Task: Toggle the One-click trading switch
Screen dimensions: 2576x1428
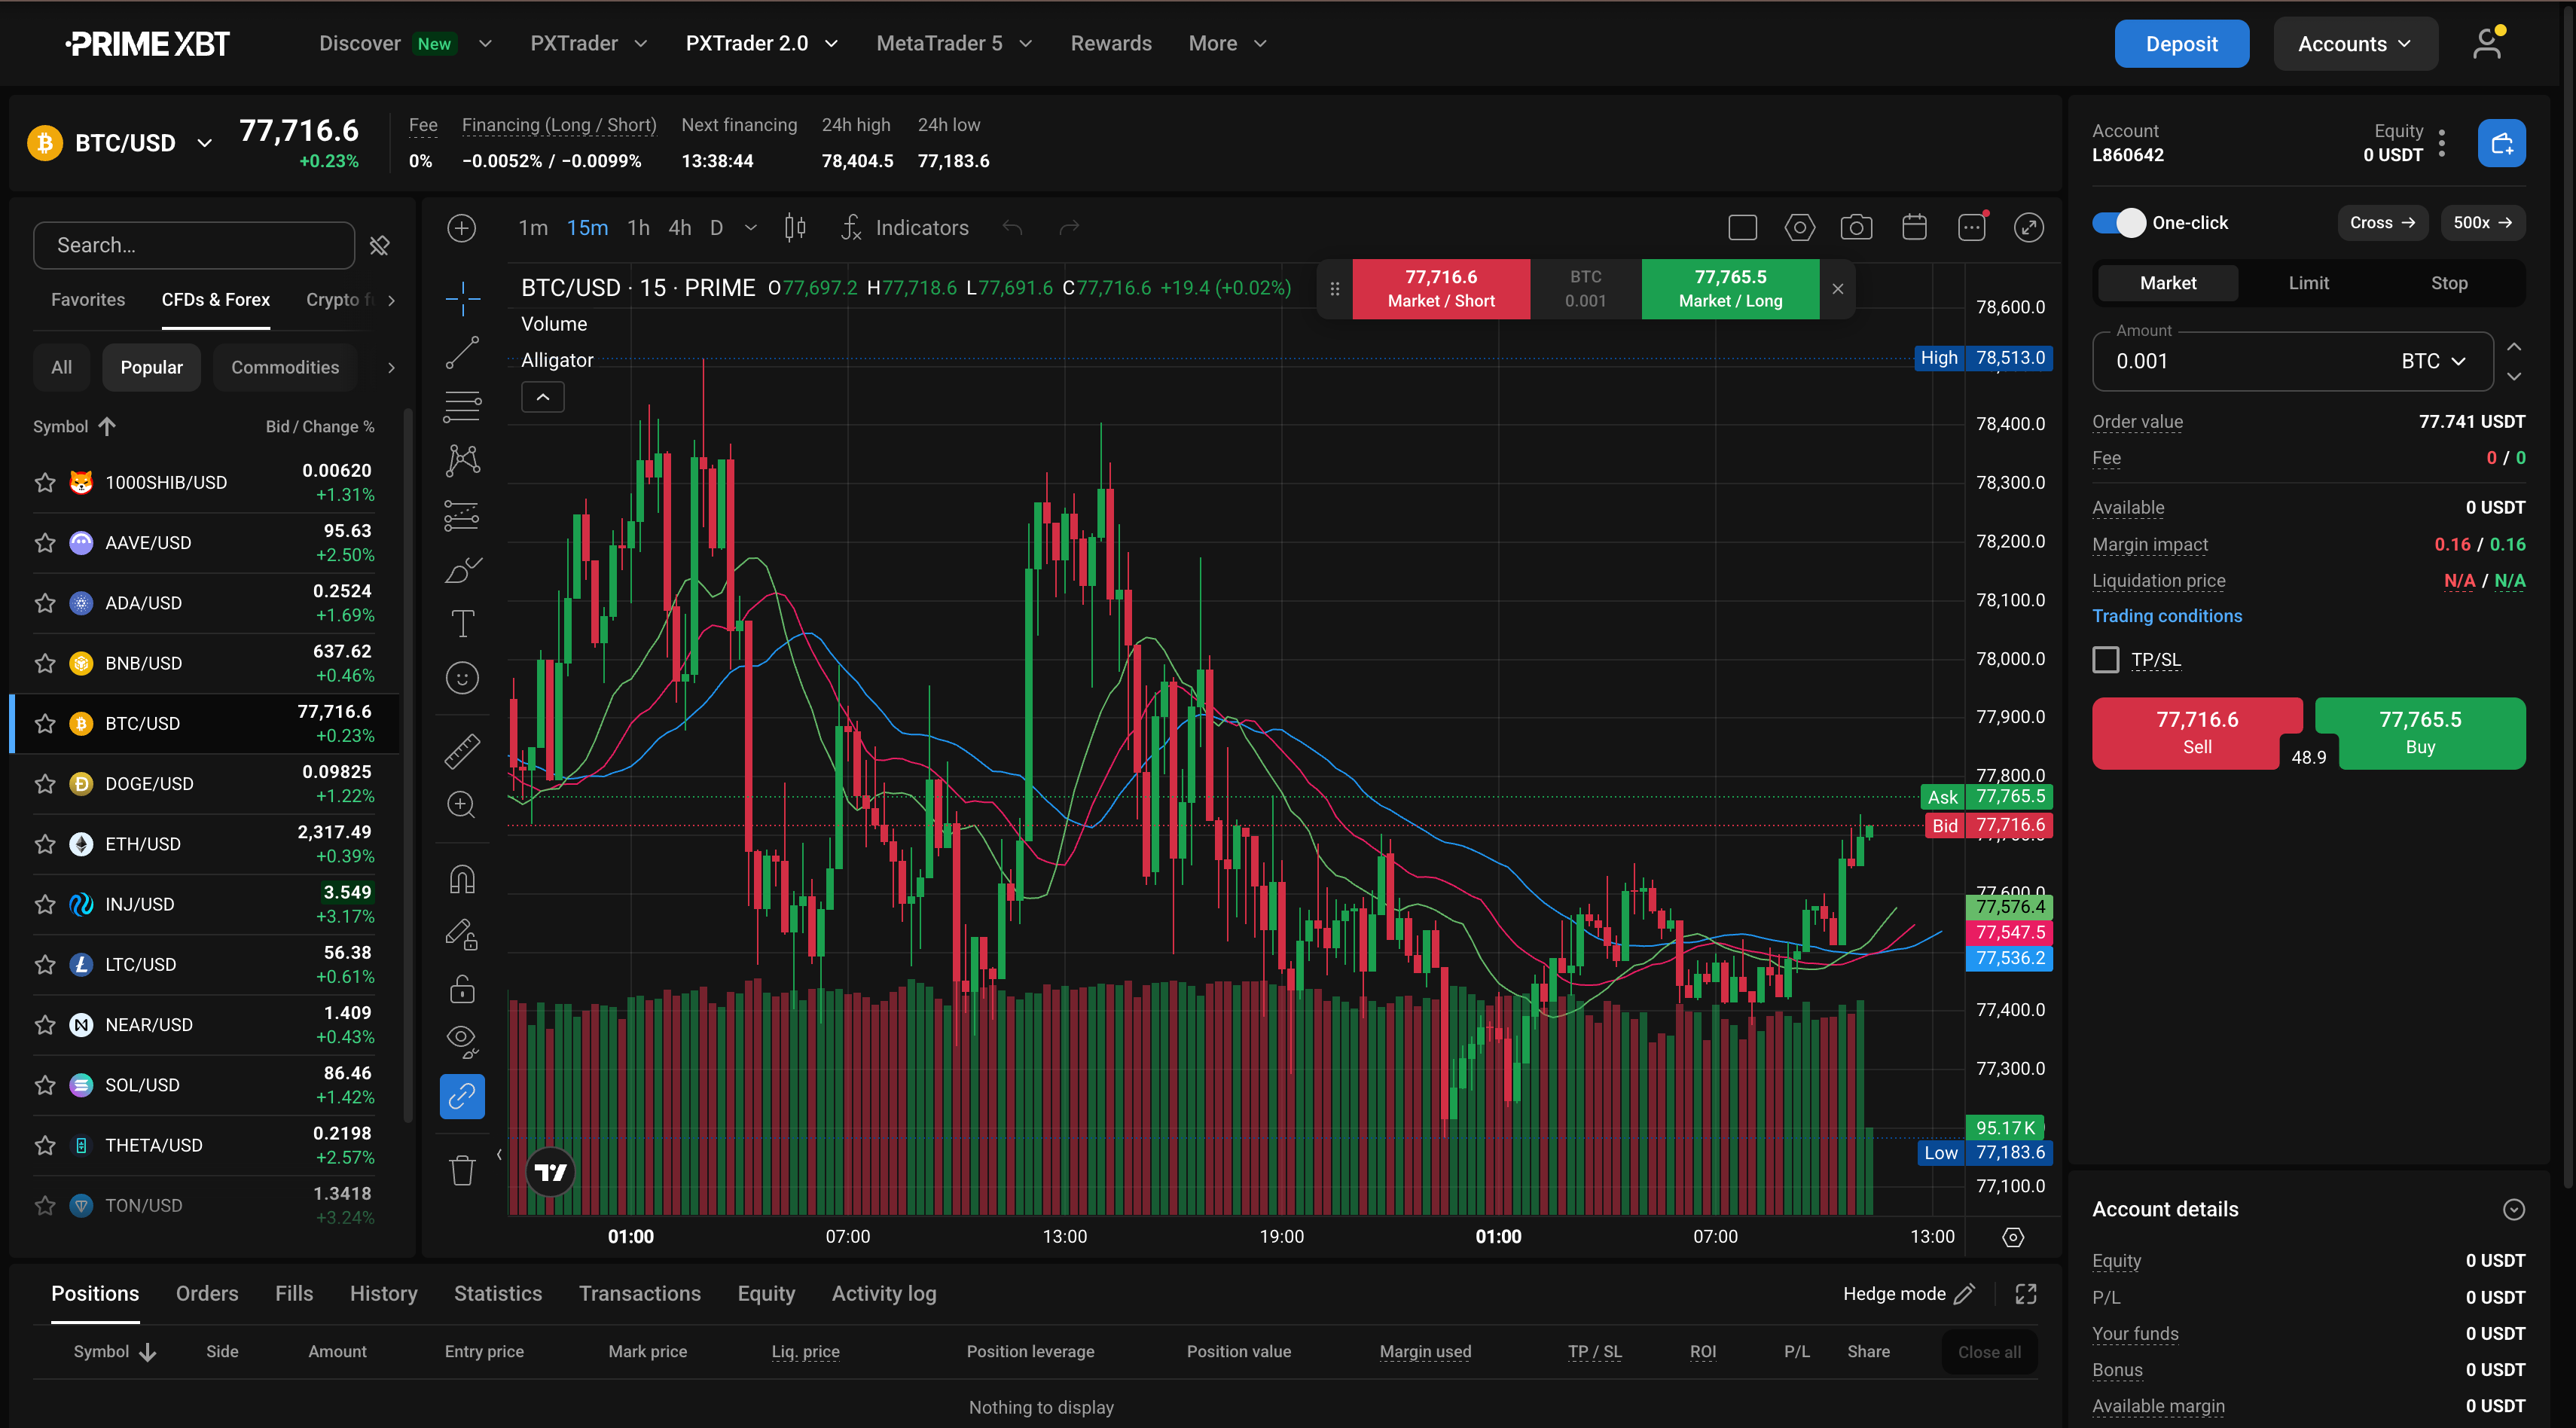Action: coord(2118,222)
